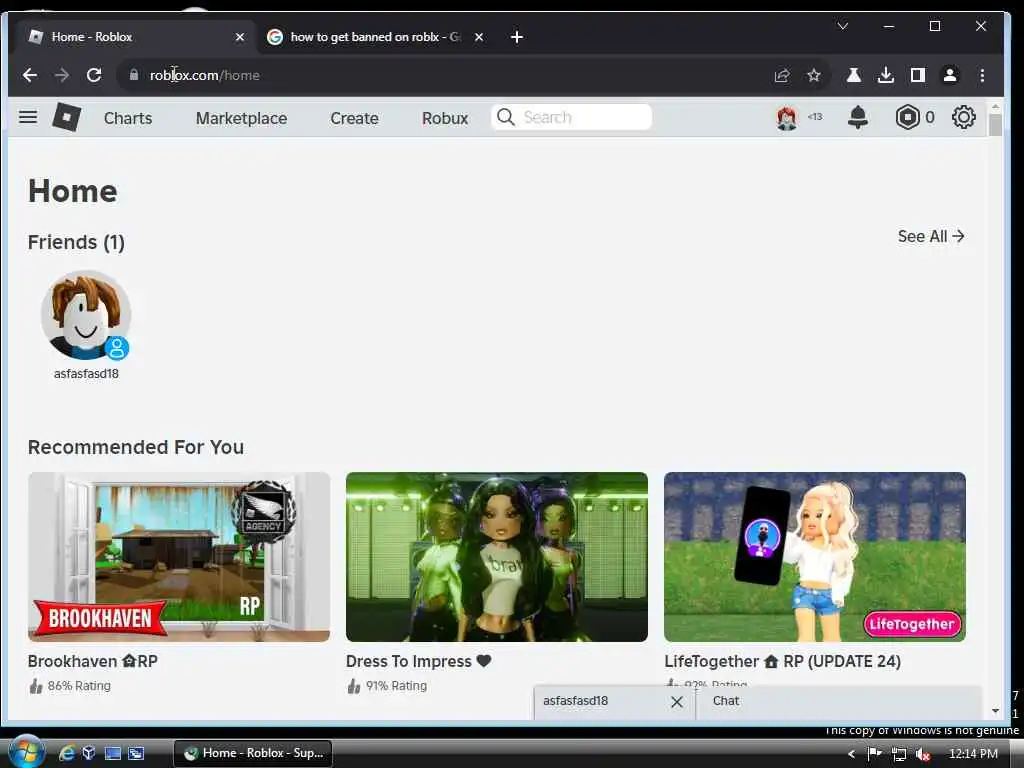Share this page icon
The image size is (1024, 768).
coord(782,76)
